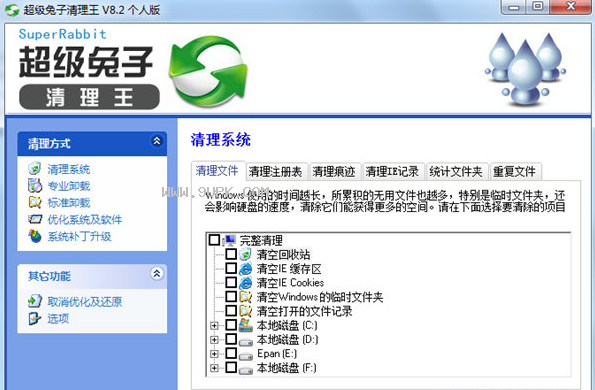The height and width of the screenshot is (390, 595).
Task: Enable the 清空回收站 checkbox
Action: 231,254
